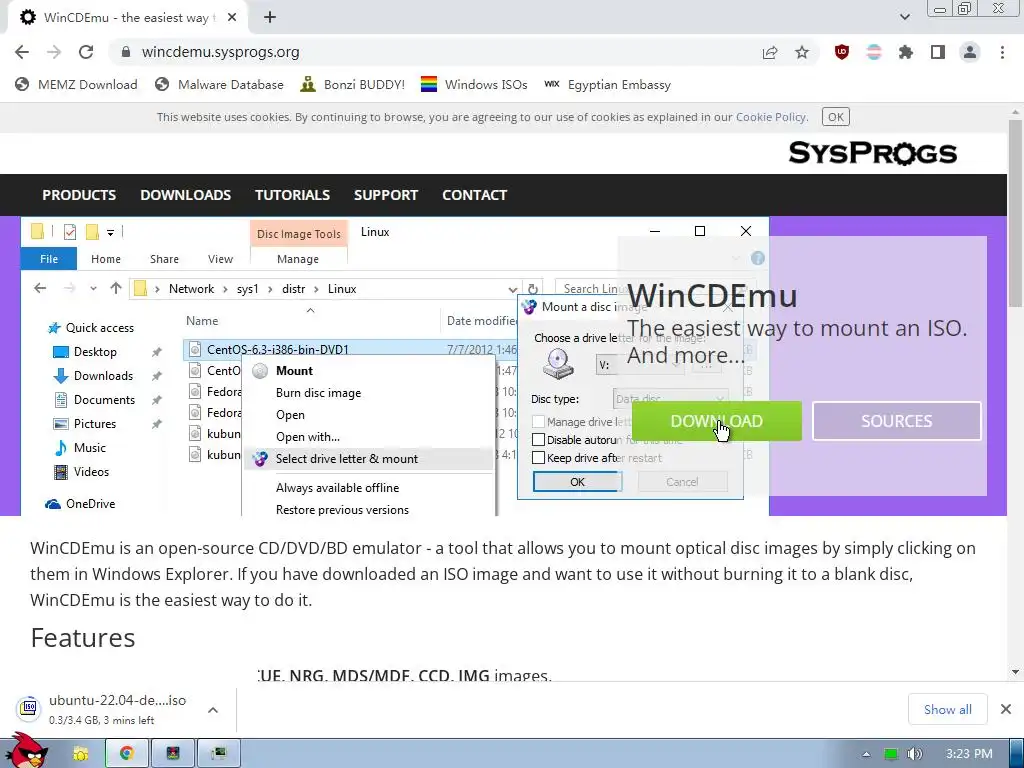Accept cookies with the OK button

pos(836,117)
